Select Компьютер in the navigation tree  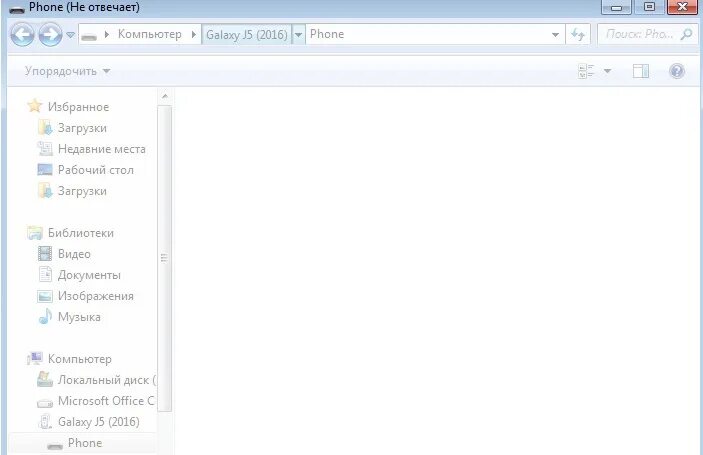pos(79,359)
